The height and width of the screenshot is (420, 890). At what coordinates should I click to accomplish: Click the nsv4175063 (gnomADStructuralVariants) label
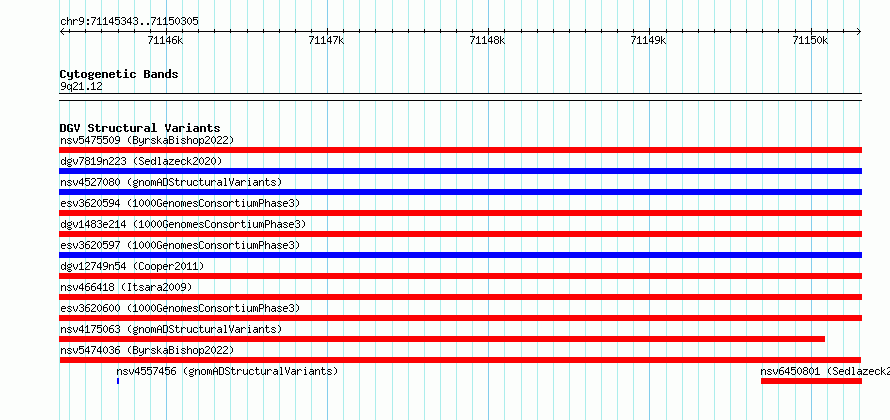(x=171, y=329)
